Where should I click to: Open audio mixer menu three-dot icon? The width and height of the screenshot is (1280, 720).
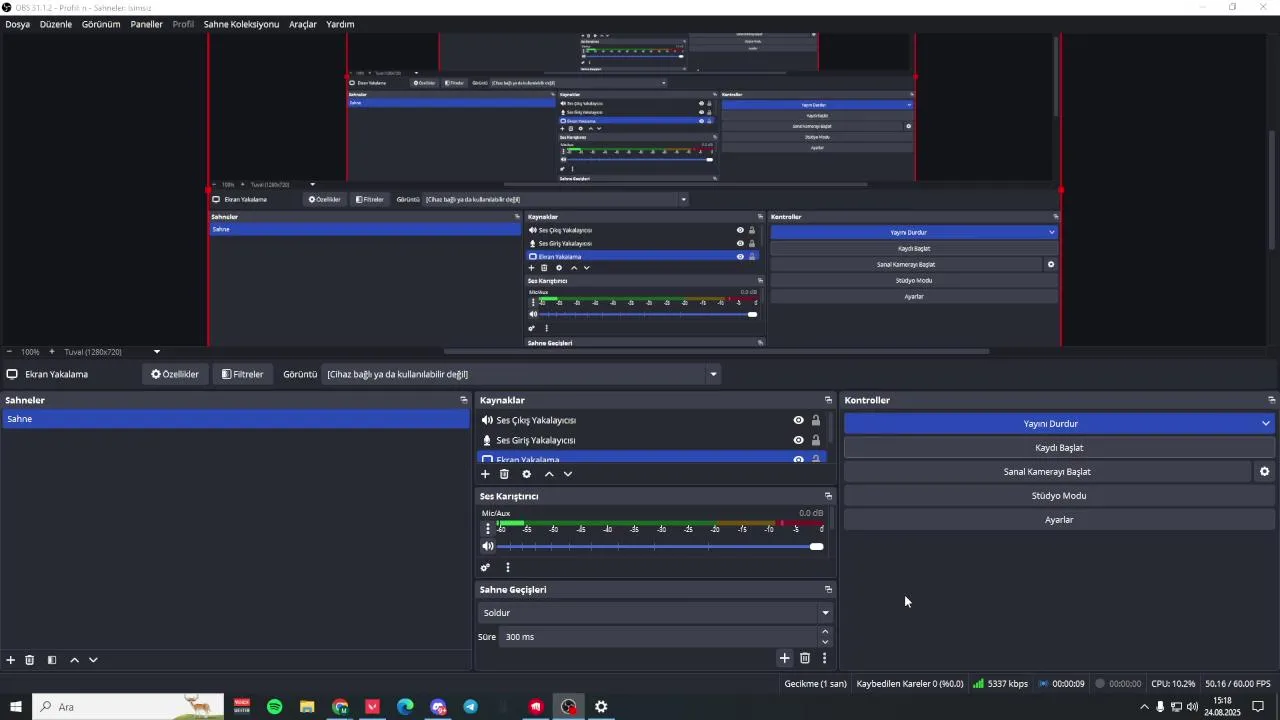[x=507, y=567]
